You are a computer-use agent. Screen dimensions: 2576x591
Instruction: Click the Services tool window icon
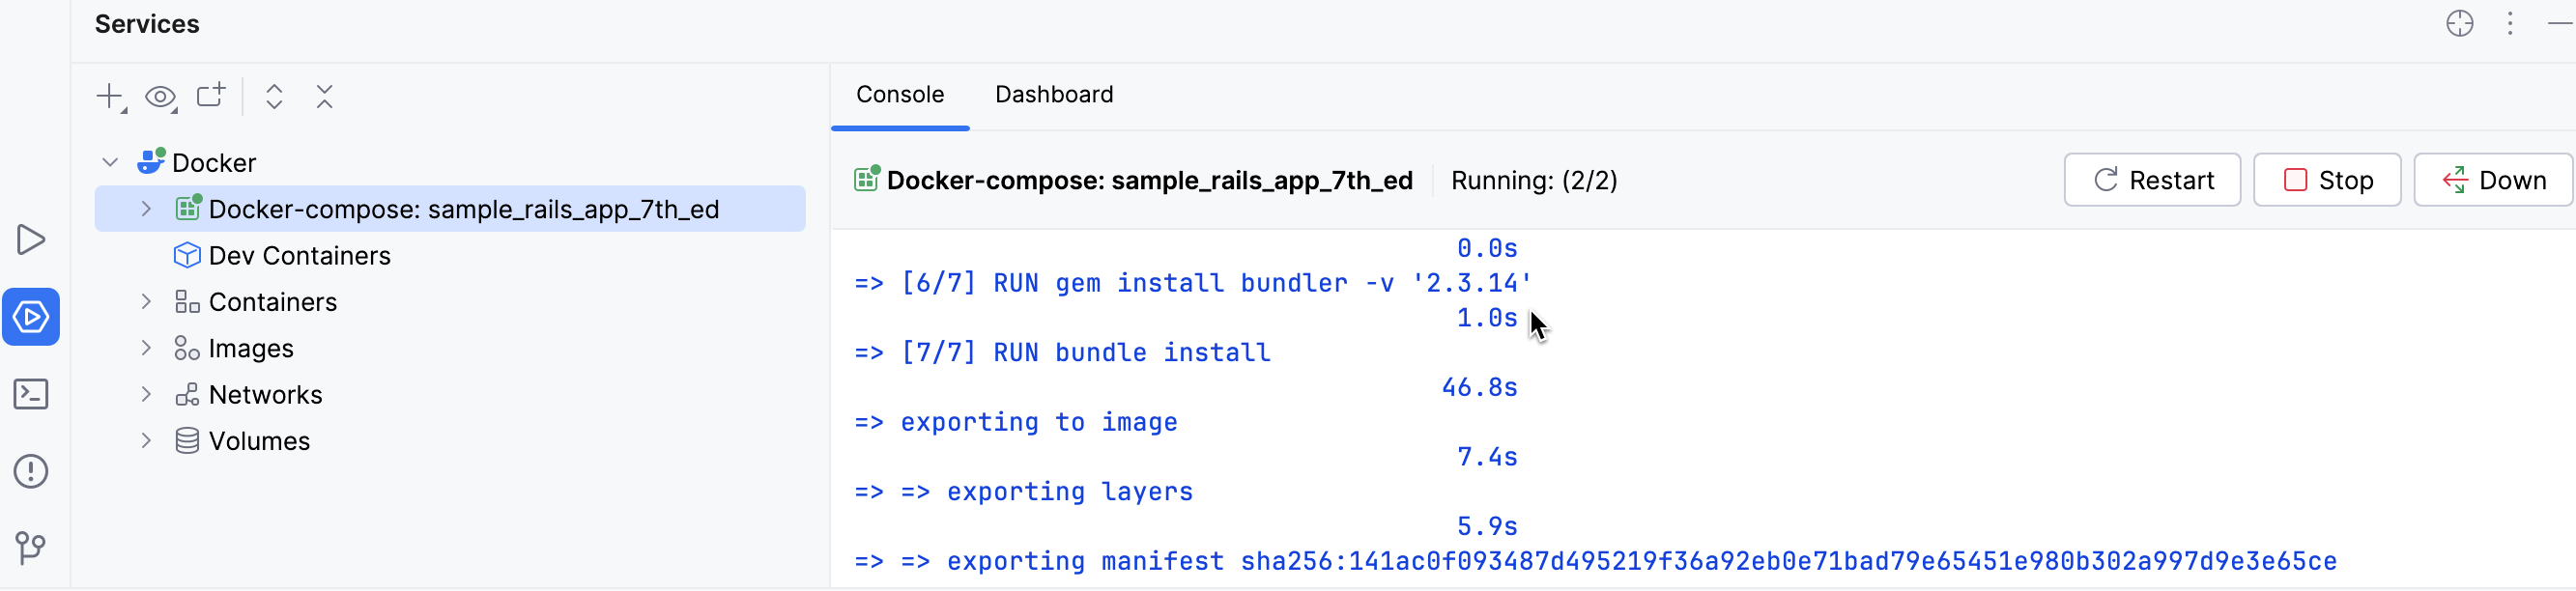(x=31, y=317)
